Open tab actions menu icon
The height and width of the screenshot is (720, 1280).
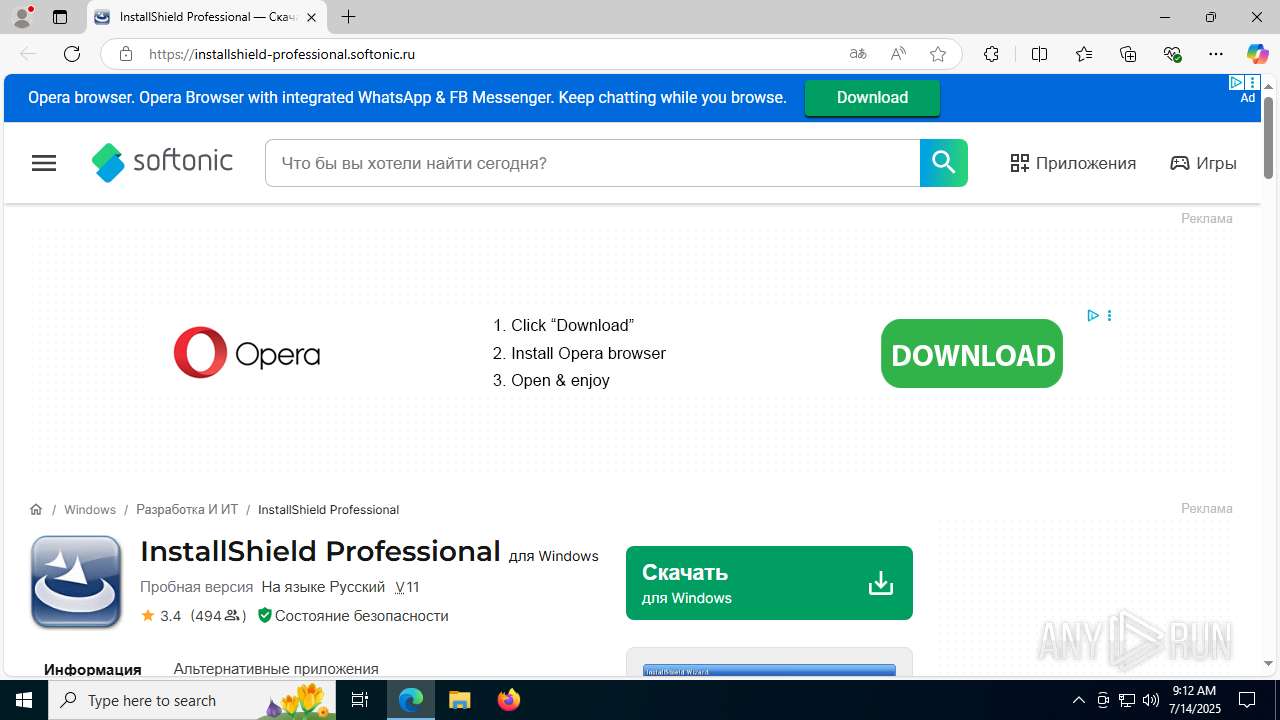click(x=60, y=17)
